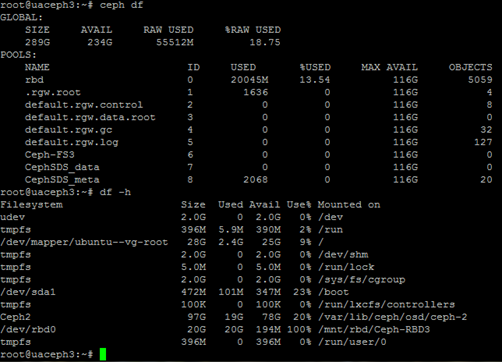The image size is (502, 362).
Task: Select default.rgw.log pool name
Action: (72, 143)
